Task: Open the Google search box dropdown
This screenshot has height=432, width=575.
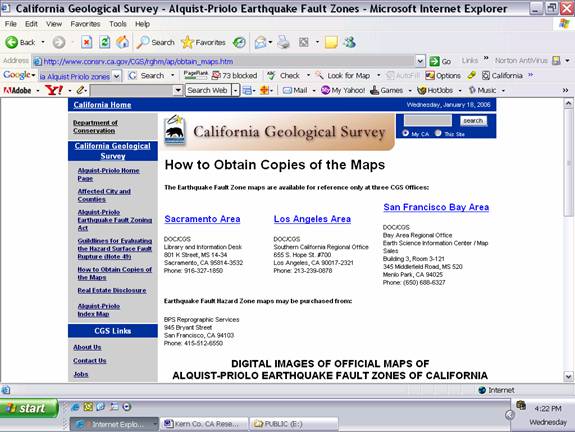Action: coord(117,76)
